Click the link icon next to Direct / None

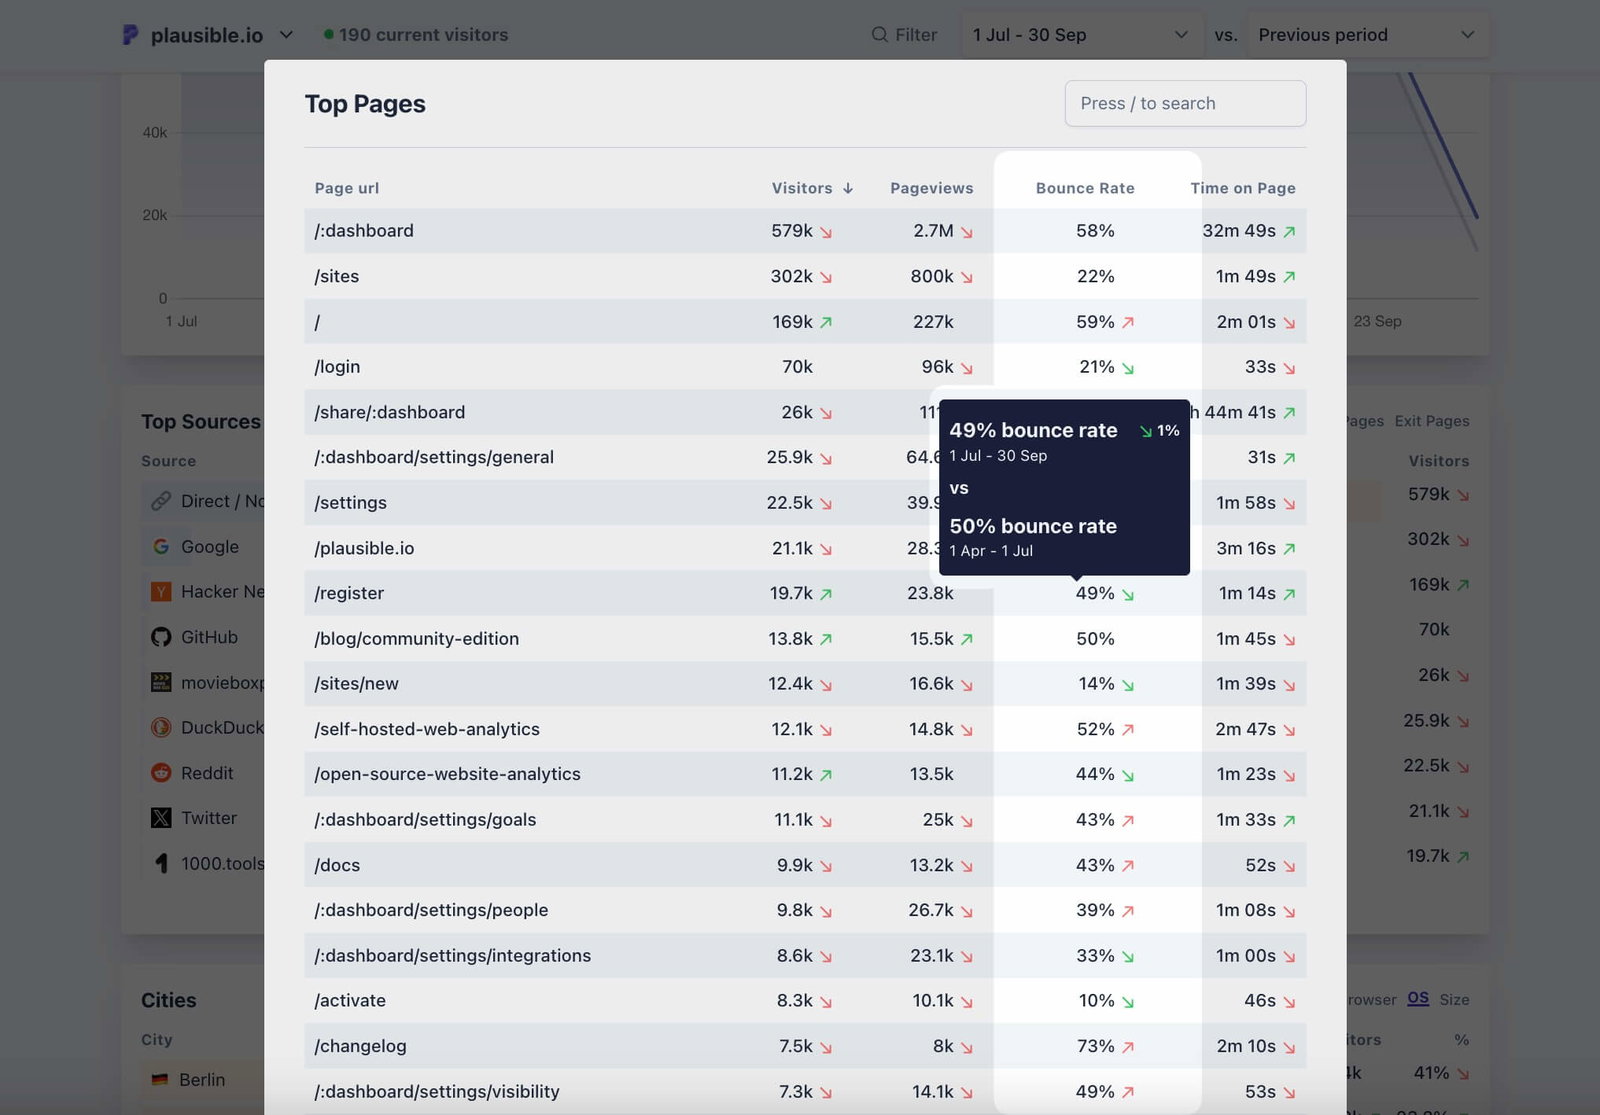click(161, 501)
